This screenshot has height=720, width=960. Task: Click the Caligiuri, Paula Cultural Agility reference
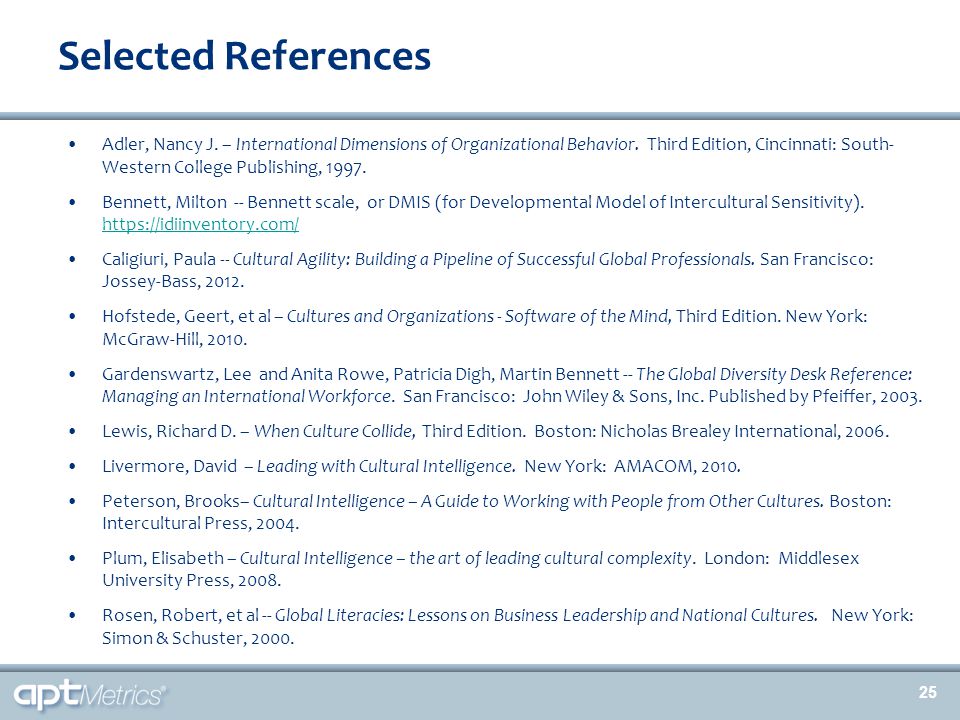[487, 260]
